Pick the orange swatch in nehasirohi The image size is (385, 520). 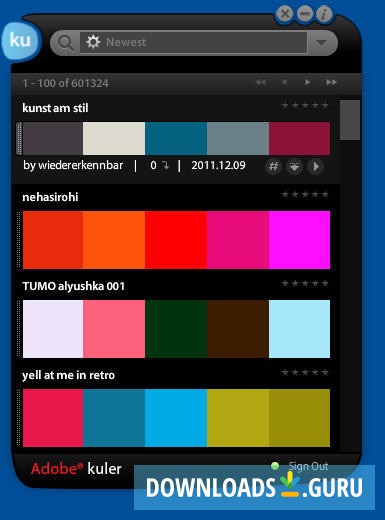pyautogui.click(x=114, y=240)
